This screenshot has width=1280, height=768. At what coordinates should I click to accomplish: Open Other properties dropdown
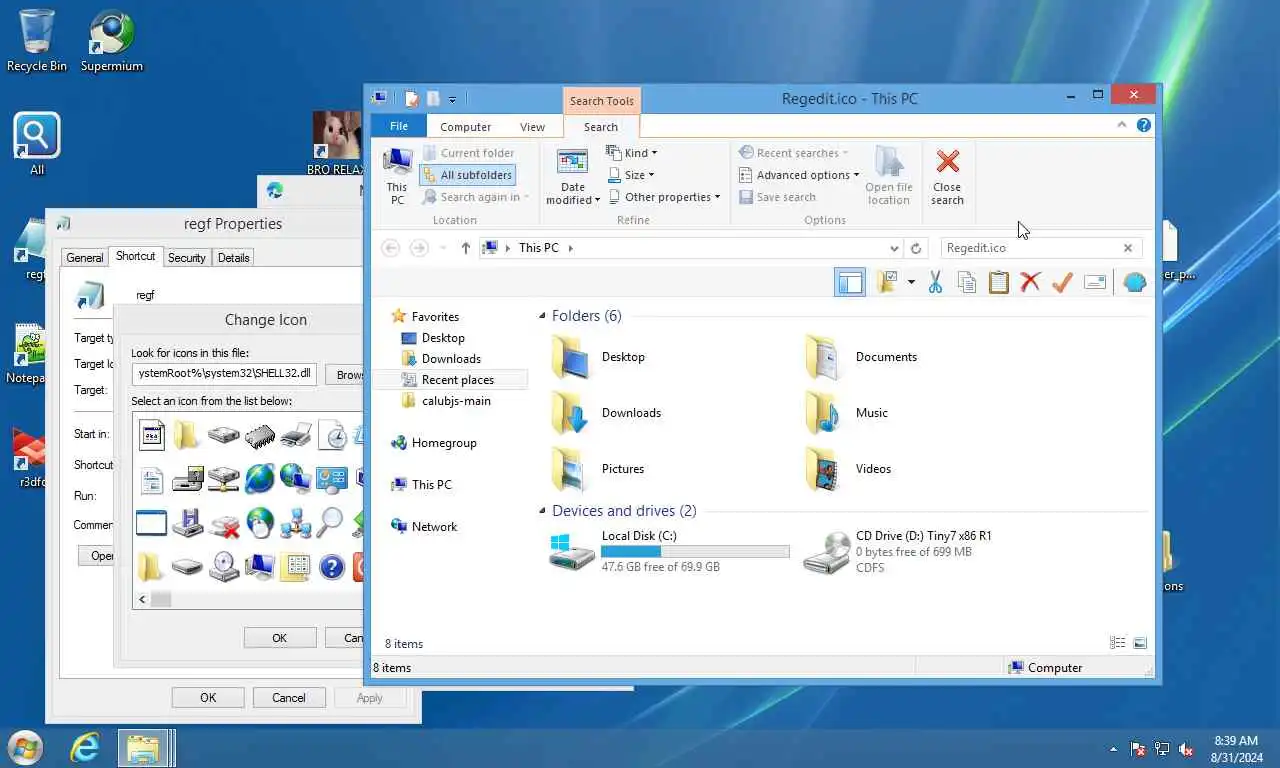(x=664, y=197)
